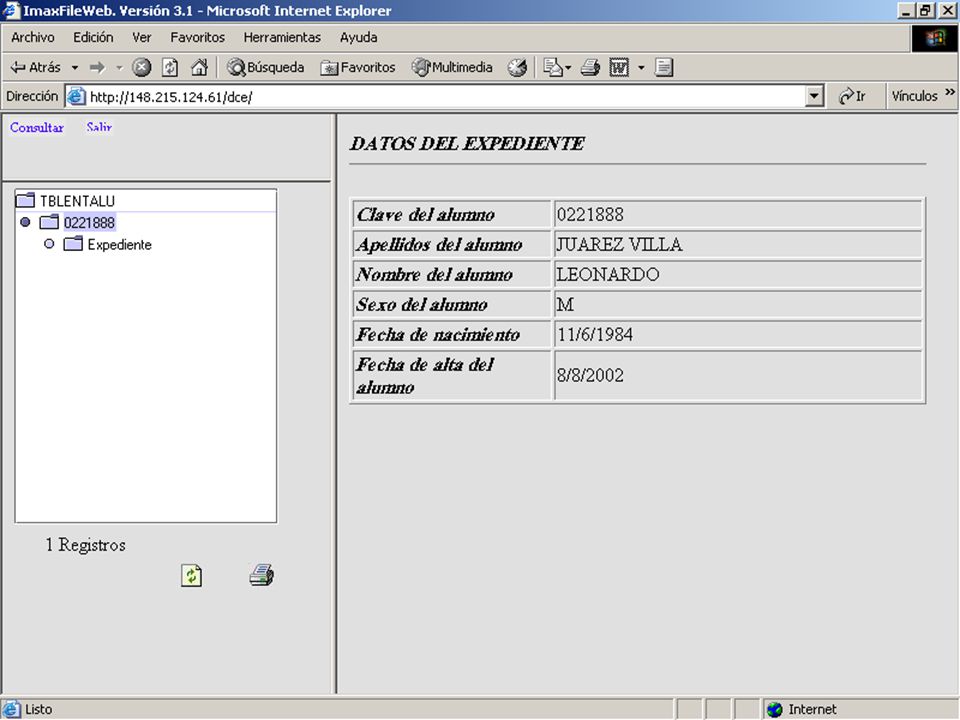The width and height of the screenshot is (960, 720).
Task: Select the Expediente tree node
Action: click(x=119, y=245)
